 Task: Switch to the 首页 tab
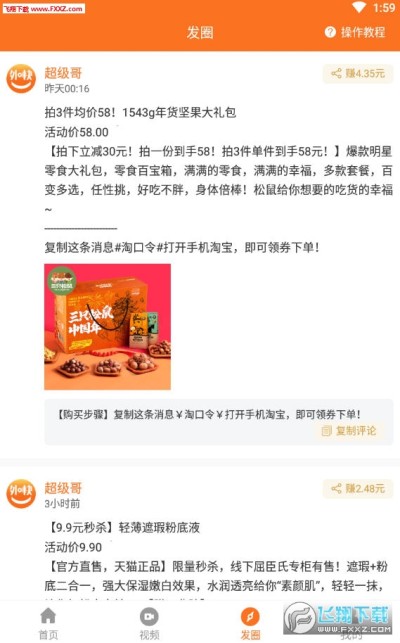(48, 623)
